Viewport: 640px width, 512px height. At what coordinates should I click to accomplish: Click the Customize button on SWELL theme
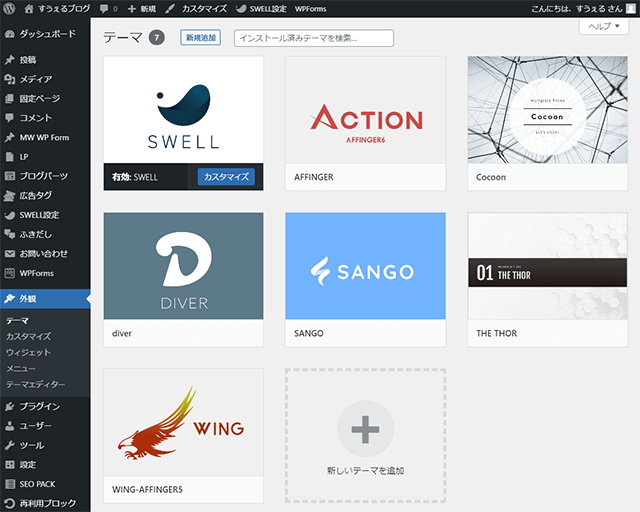click(x=226, y=177)
